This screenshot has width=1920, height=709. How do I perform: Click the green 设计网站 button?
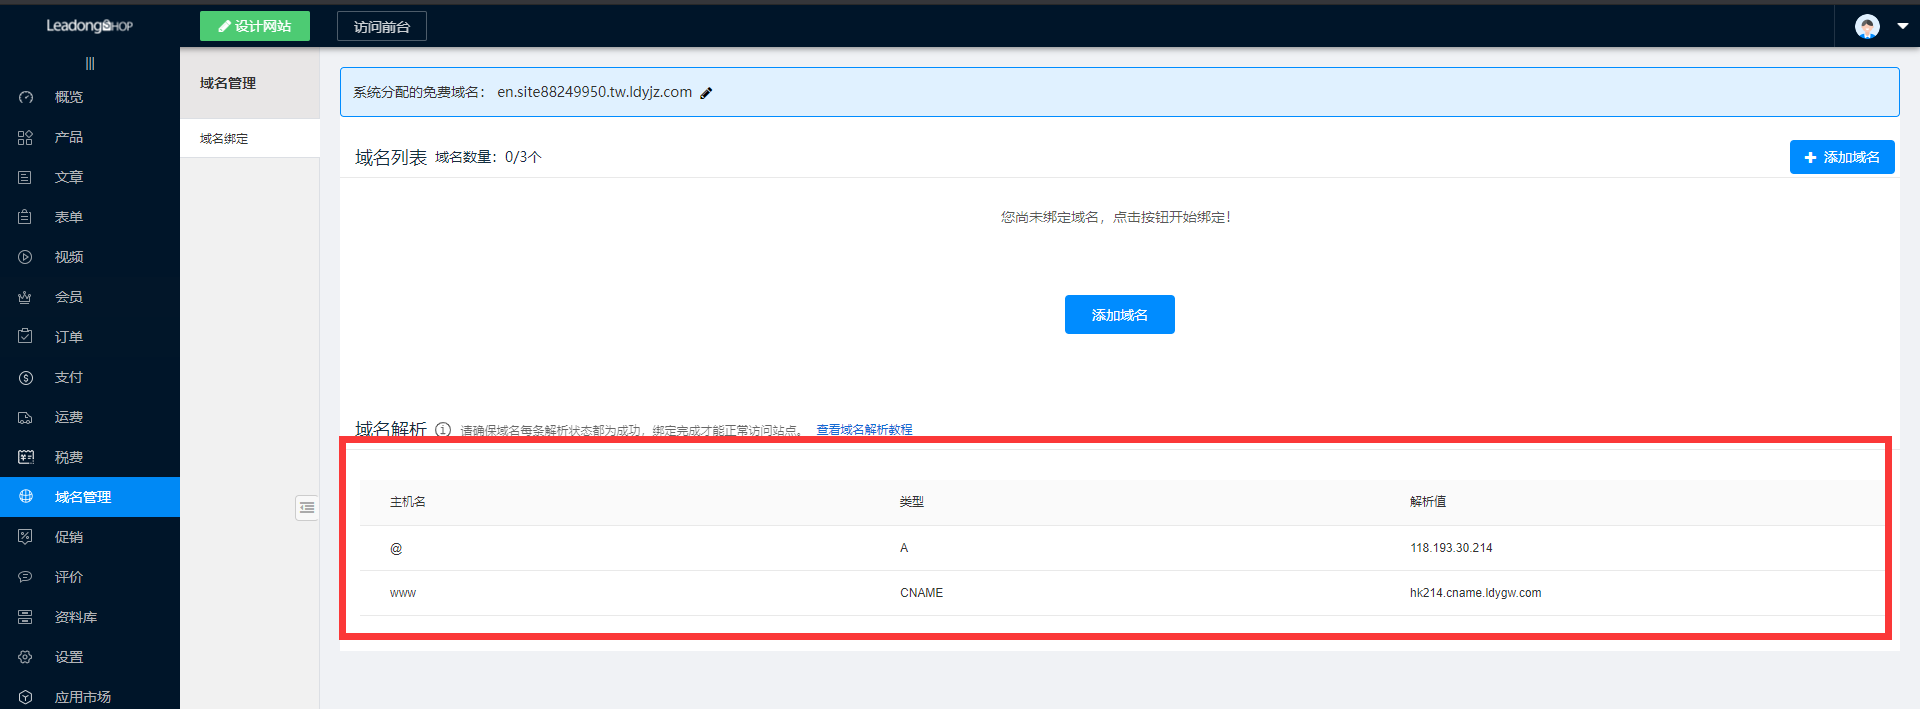[x=255, y=26]
